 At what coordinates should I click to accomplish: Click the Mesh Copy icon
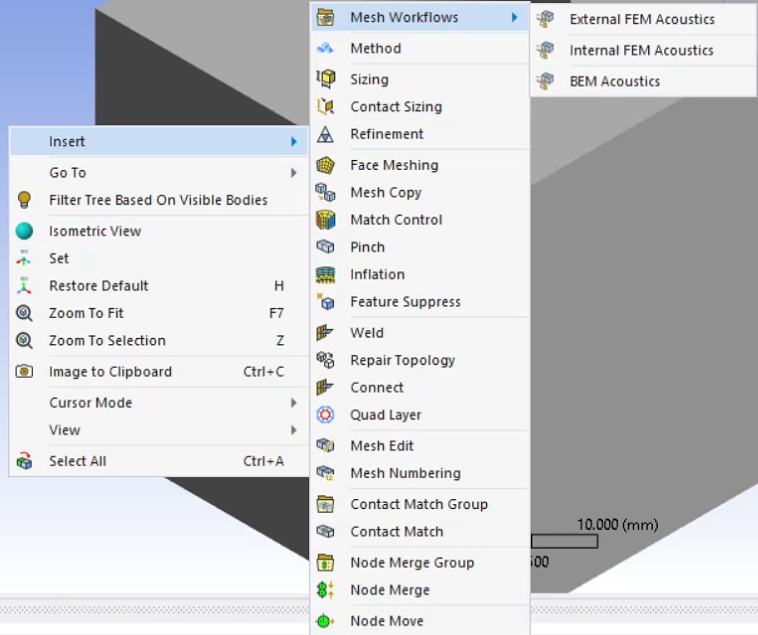click(325, 192)
